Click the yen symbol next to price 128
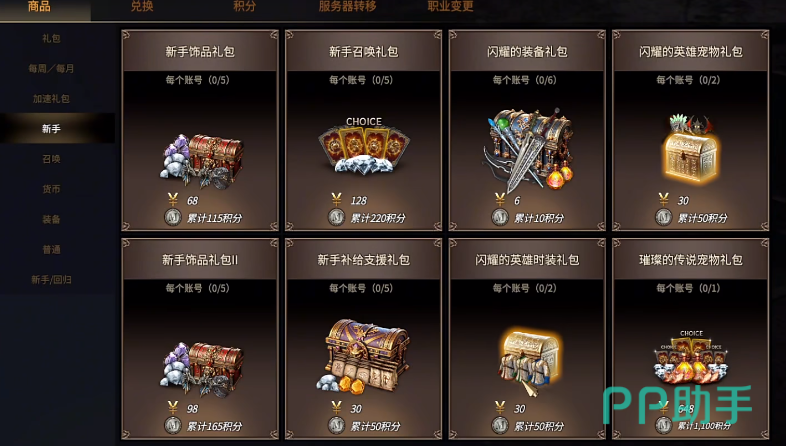786x446 pixels. point(336,200)
